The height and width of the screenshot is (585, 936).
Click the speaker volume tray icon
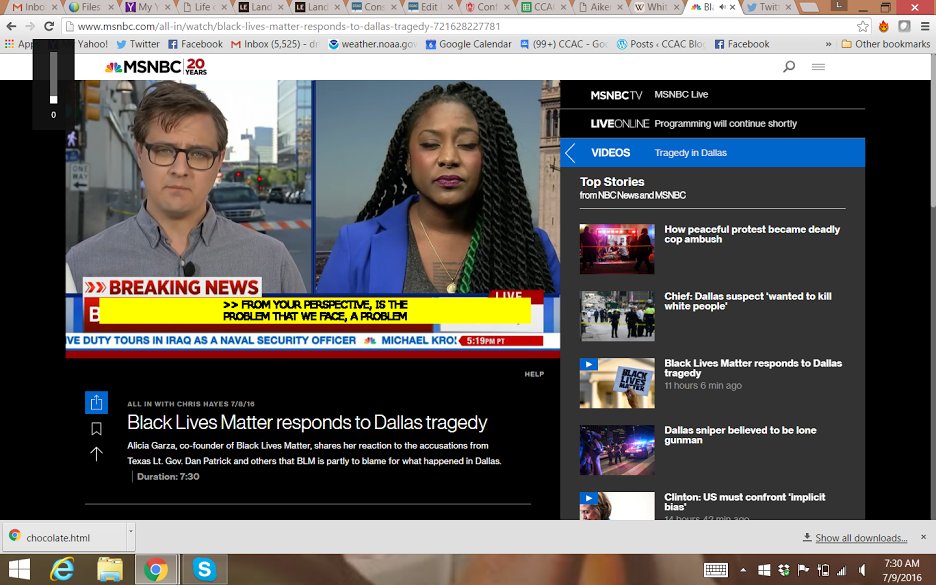point(861,570)
